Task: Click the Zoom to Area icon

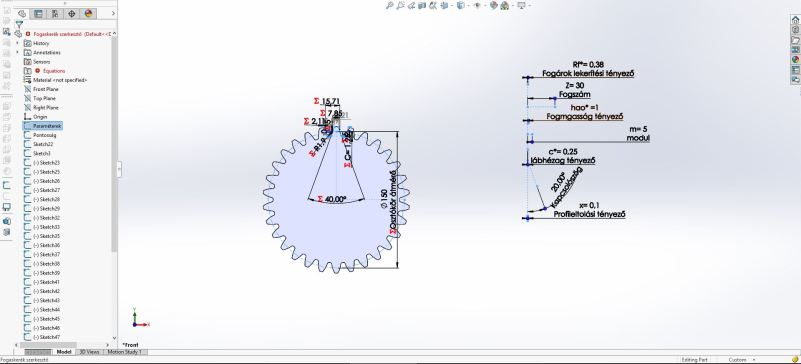Action: 400,6
